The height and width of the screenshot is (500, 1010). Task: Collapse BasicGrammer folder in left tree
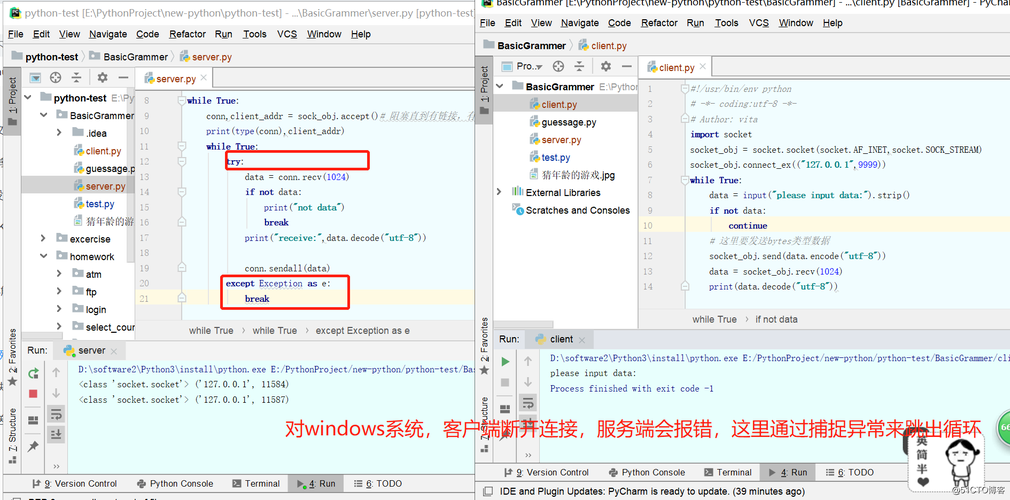click(x=44, y=115)
